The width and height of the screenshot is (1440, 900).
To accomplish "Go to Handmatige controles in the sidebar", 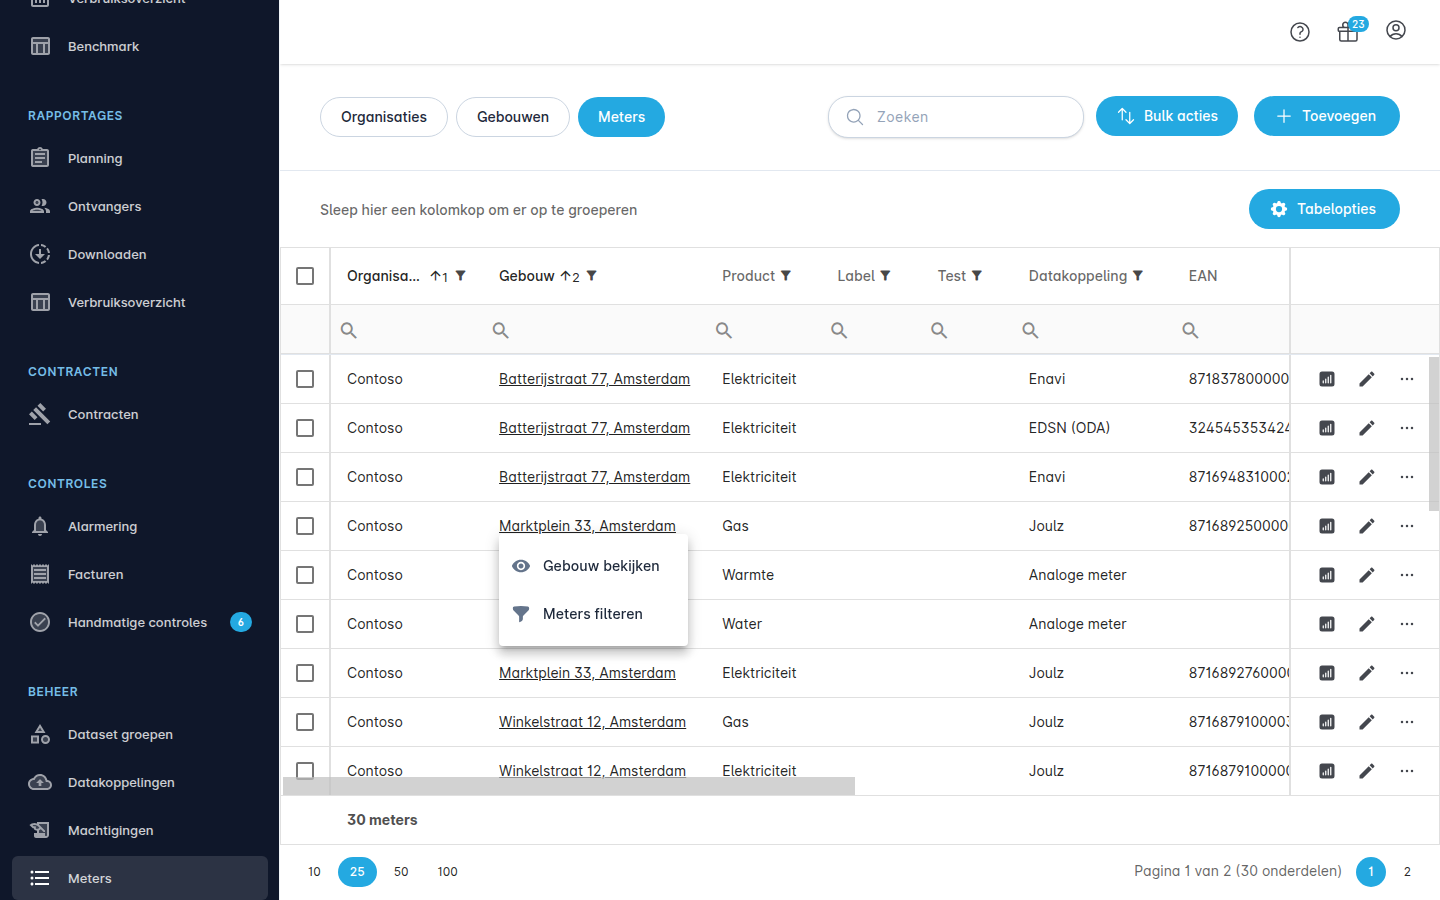I will tap(140, 622).
